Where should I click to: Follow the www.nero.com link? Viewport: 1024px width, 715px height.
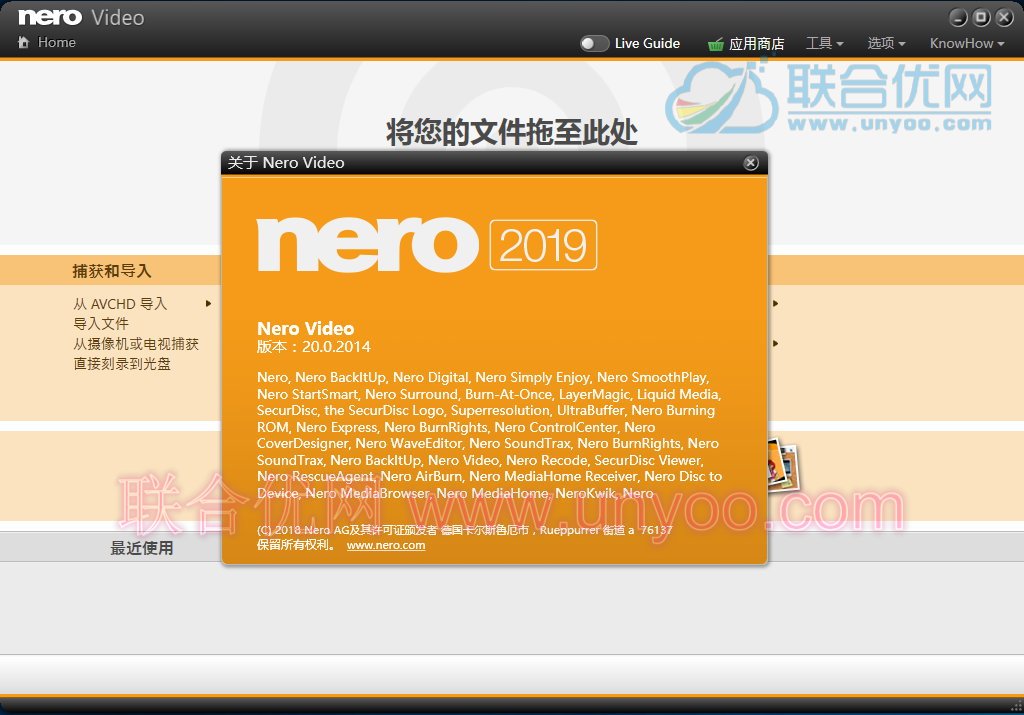click(386, 545)
